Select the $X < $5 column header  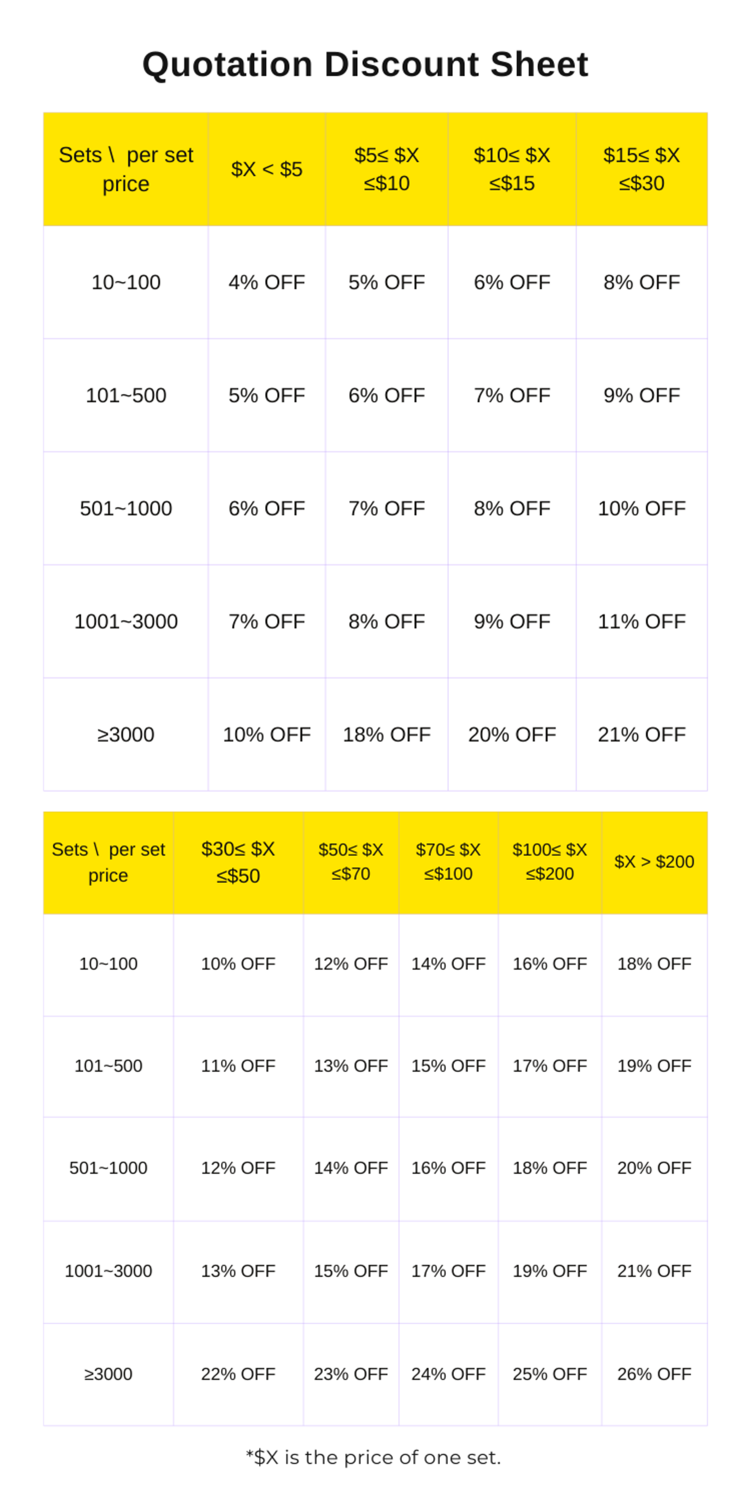coord(267,169)
